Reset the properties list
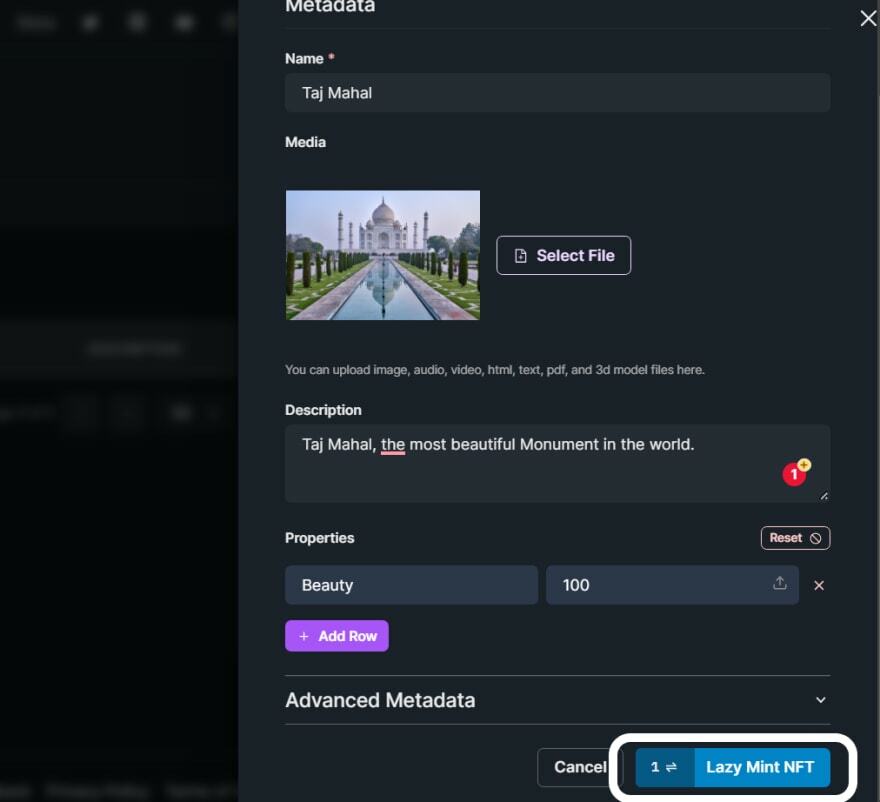This screenshot has height=802, width=880. pos(795,538)
